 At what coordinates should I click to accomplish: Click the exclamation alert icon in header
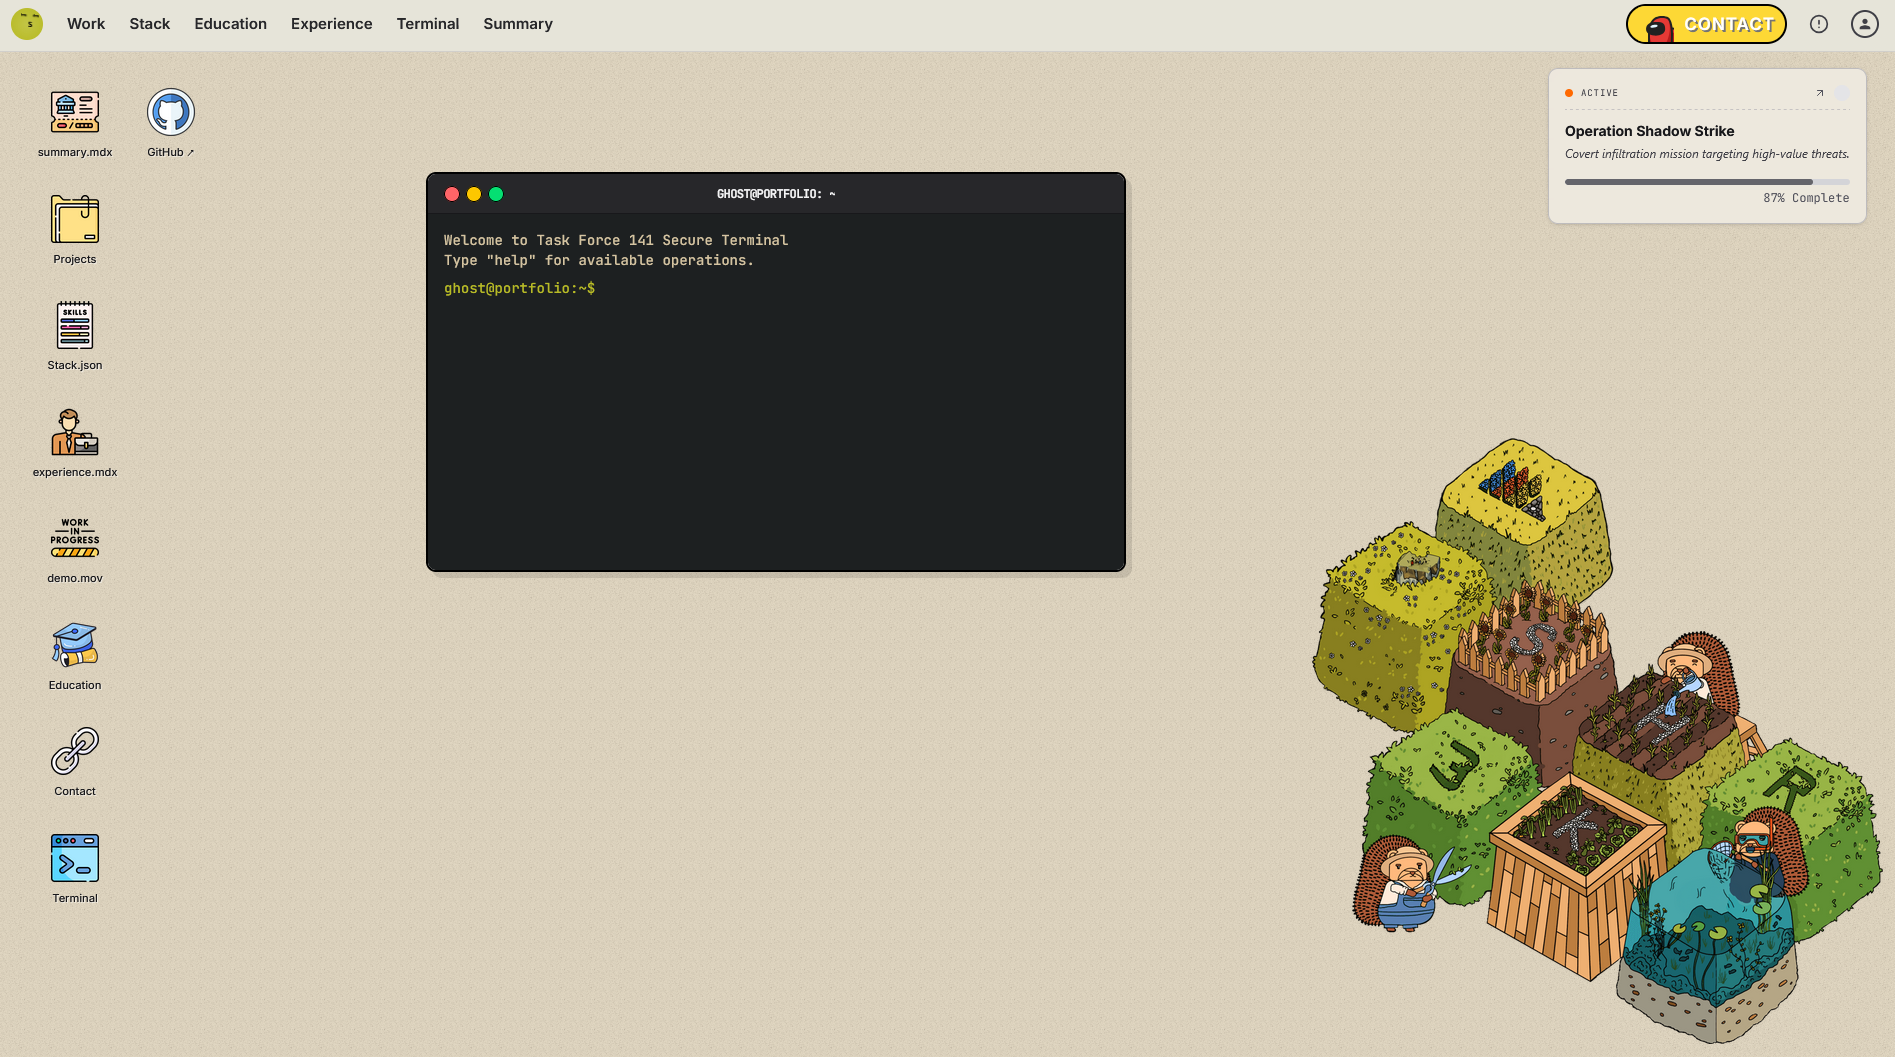click(1818, 24)
